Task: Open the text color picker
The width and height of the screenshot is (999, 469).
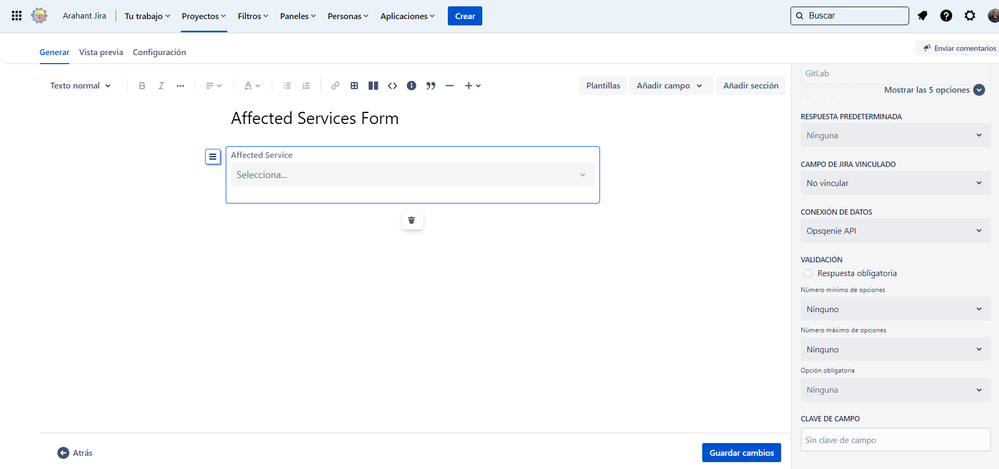Action: [252, 85]
